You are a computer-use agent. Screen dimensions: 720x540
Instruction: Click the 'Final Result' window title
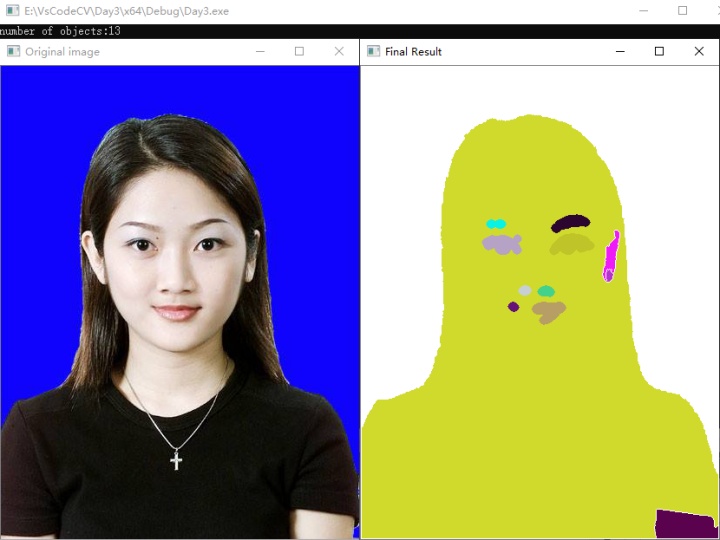(413, 51)
